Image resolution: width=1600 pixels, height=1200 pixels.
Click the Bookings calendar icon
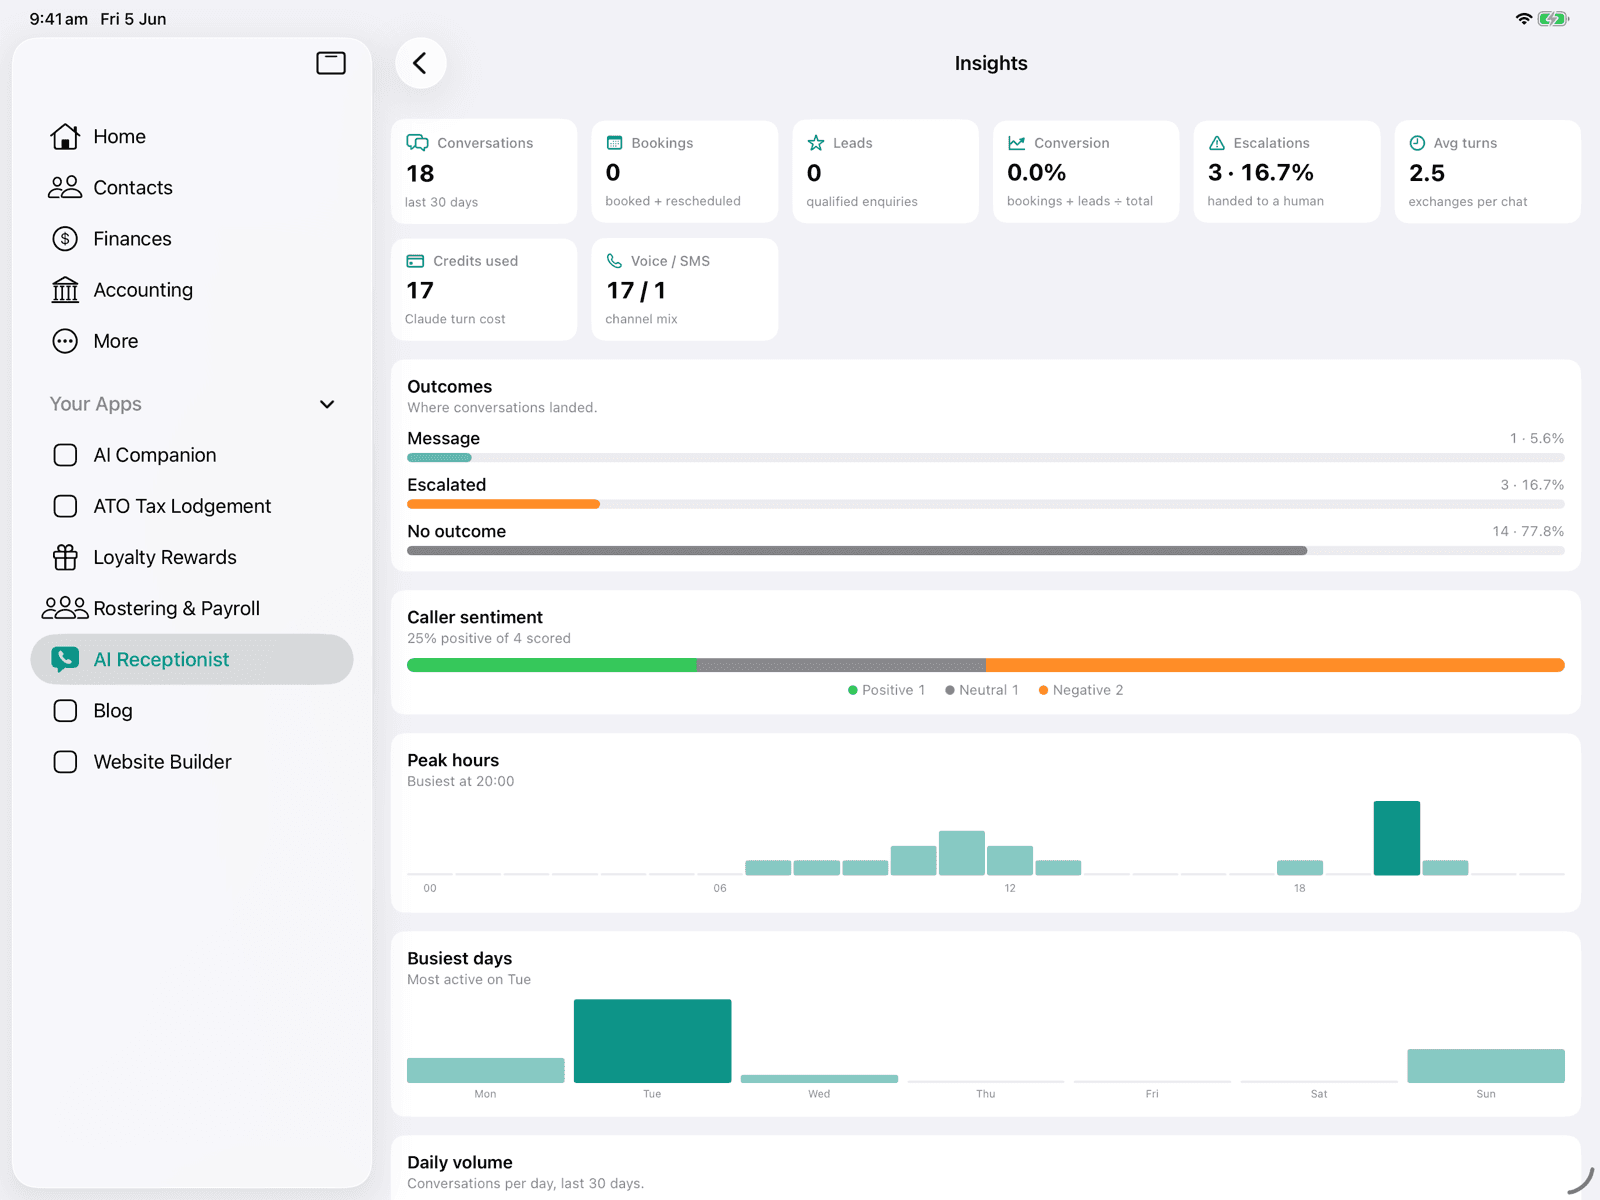(615, 143)
